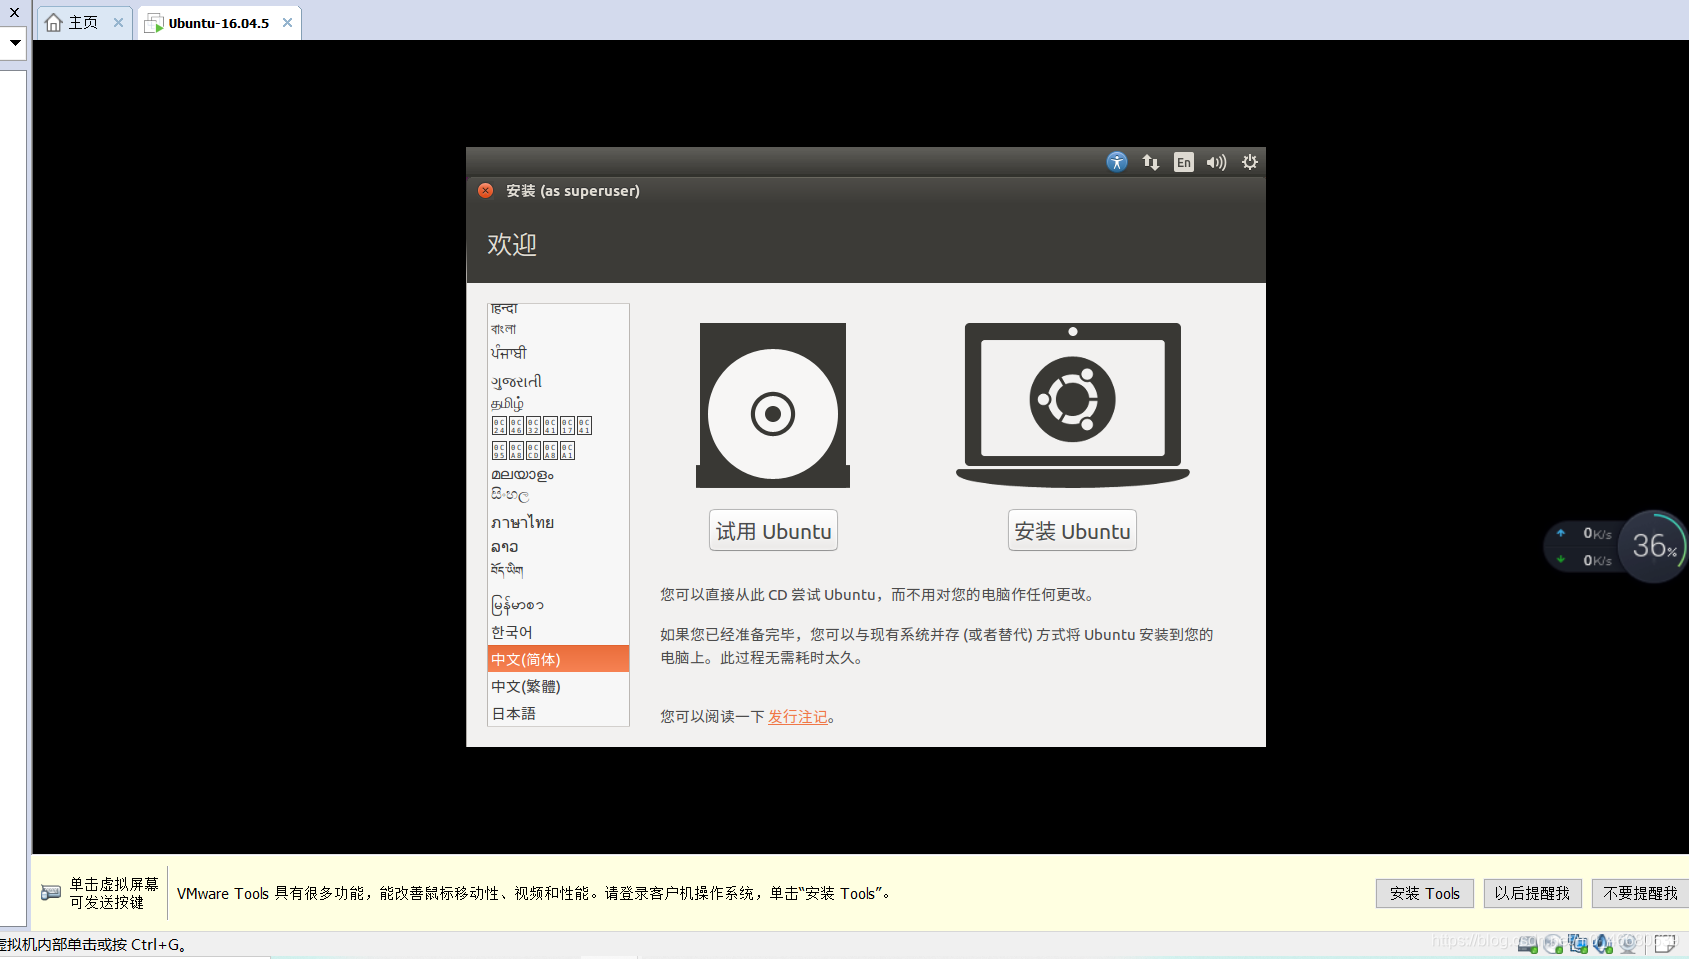Viewport: 1689px width, 959px height.
Task: Open the VMware message log icon
Action: [1665, 943]
